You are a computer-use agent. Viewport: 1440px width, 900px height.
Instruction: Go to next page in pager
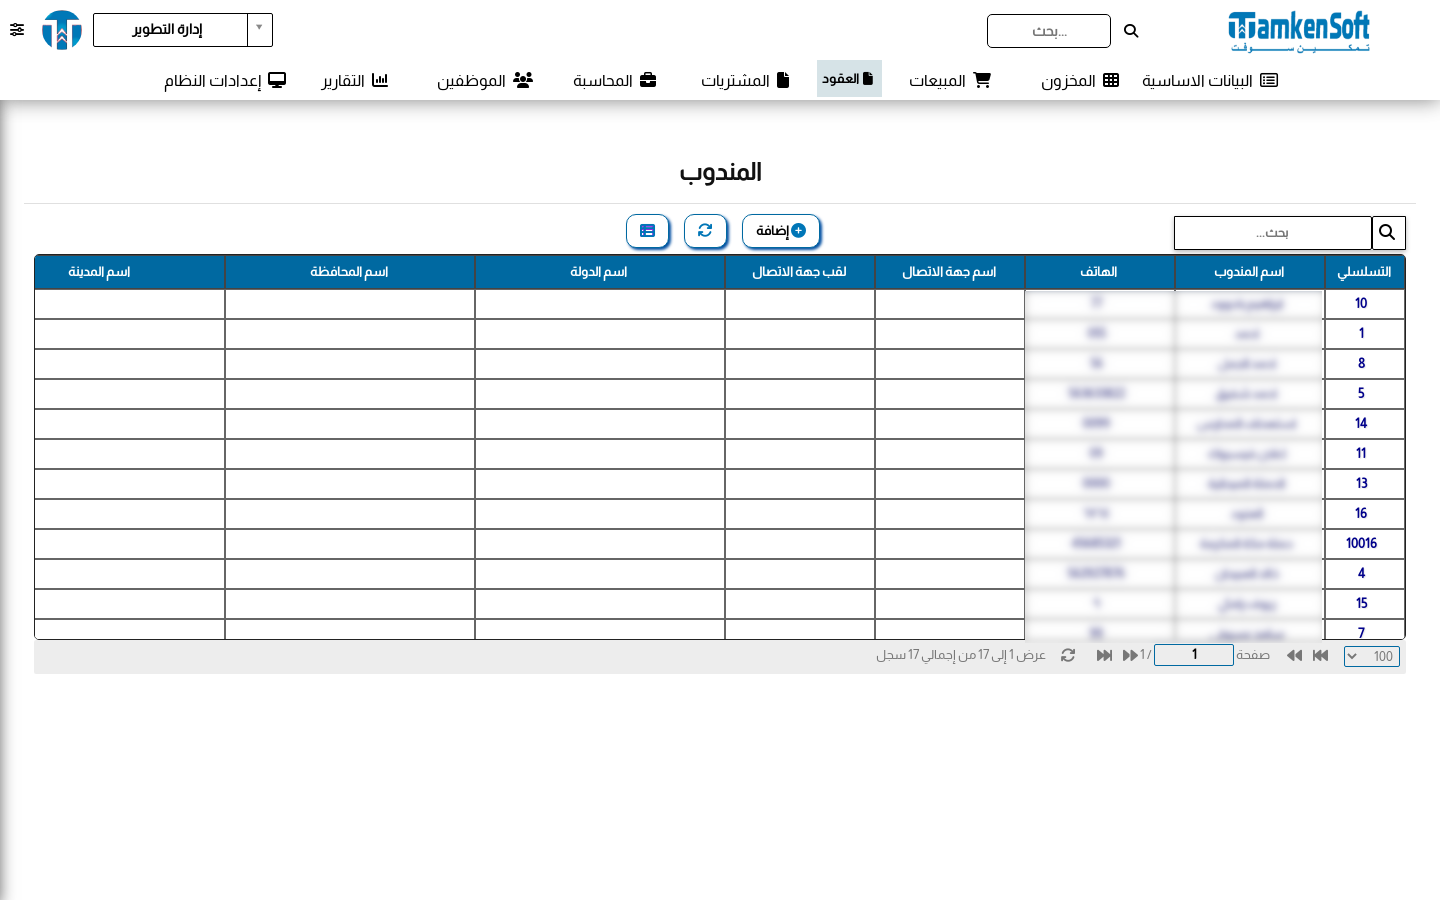1130,655
